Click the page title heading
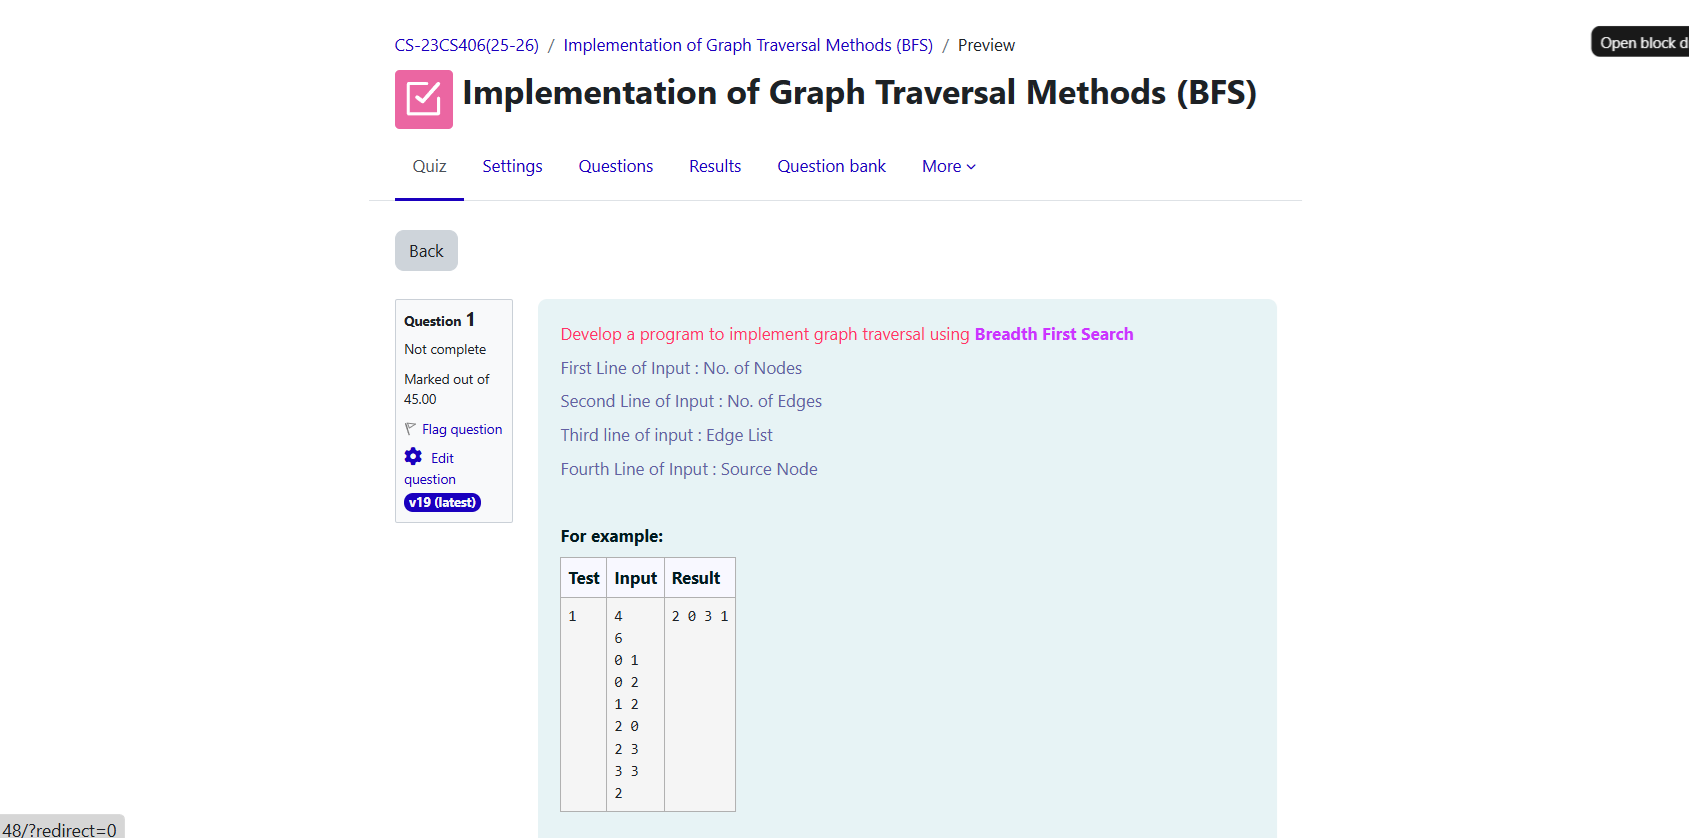The height and width of the screenshot is (838, 1689). (x=859, y=93)
